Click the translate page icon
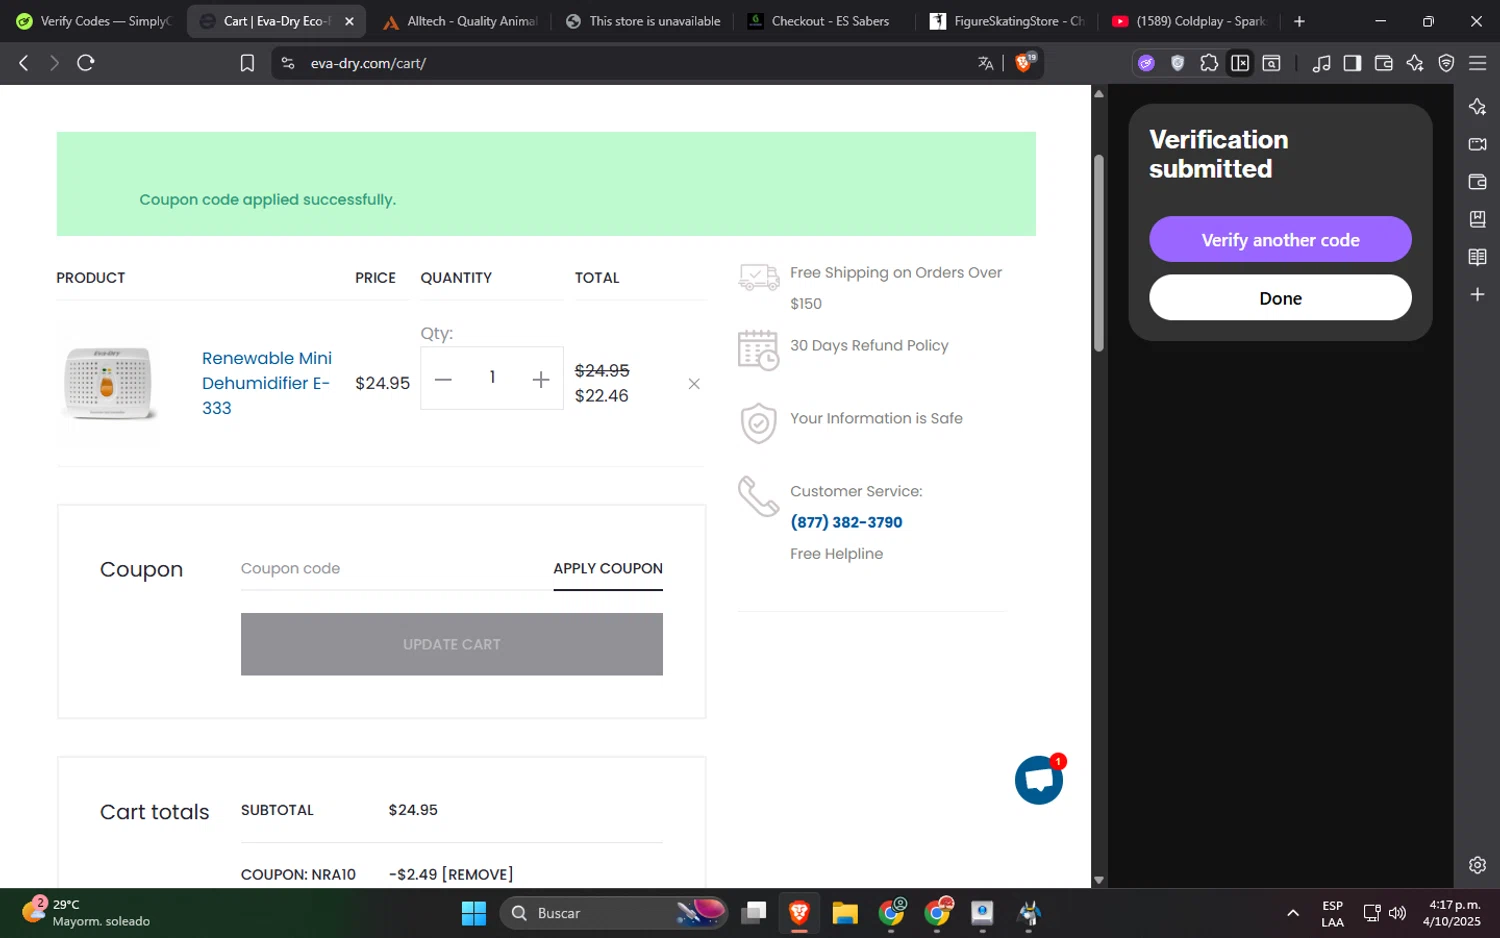This screenshot has height=938, width=1500. click(986, 63)
